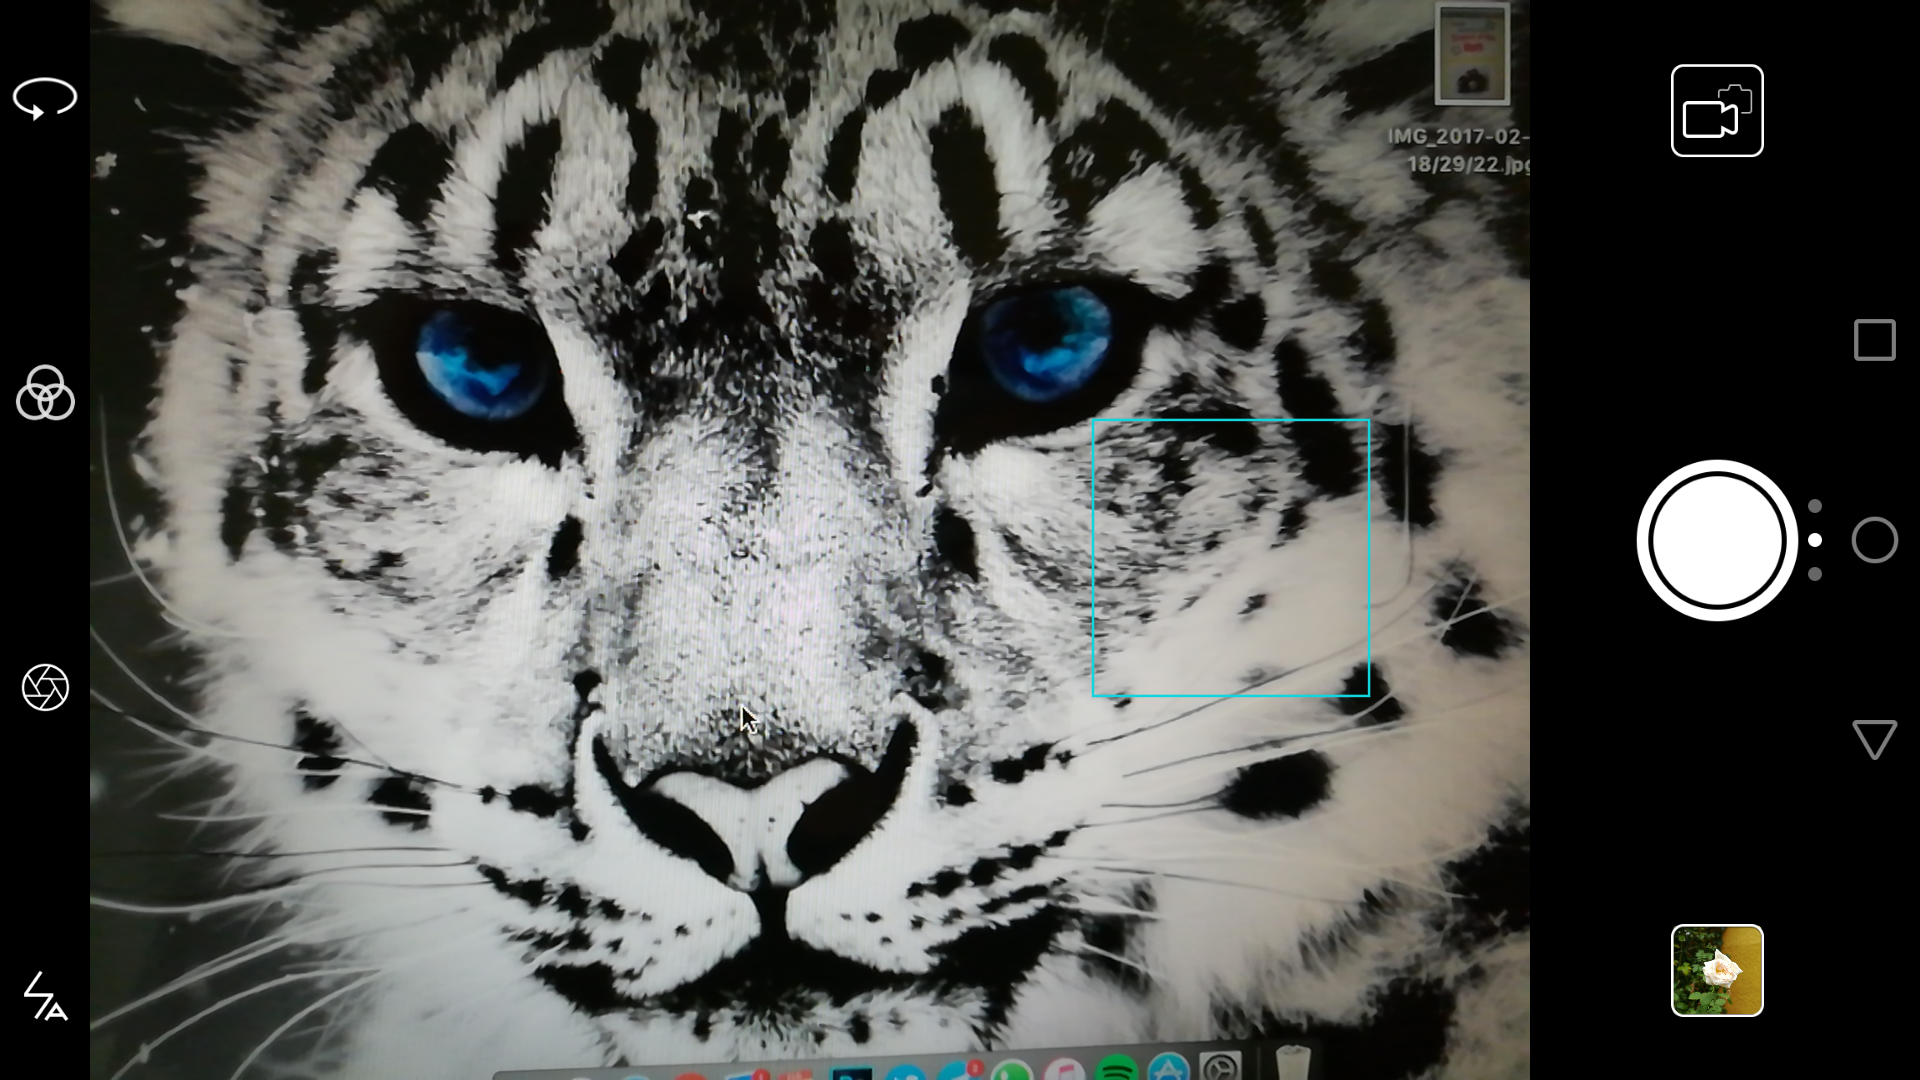Open last photo thumbnail of white rose

tap(1716, 970)
